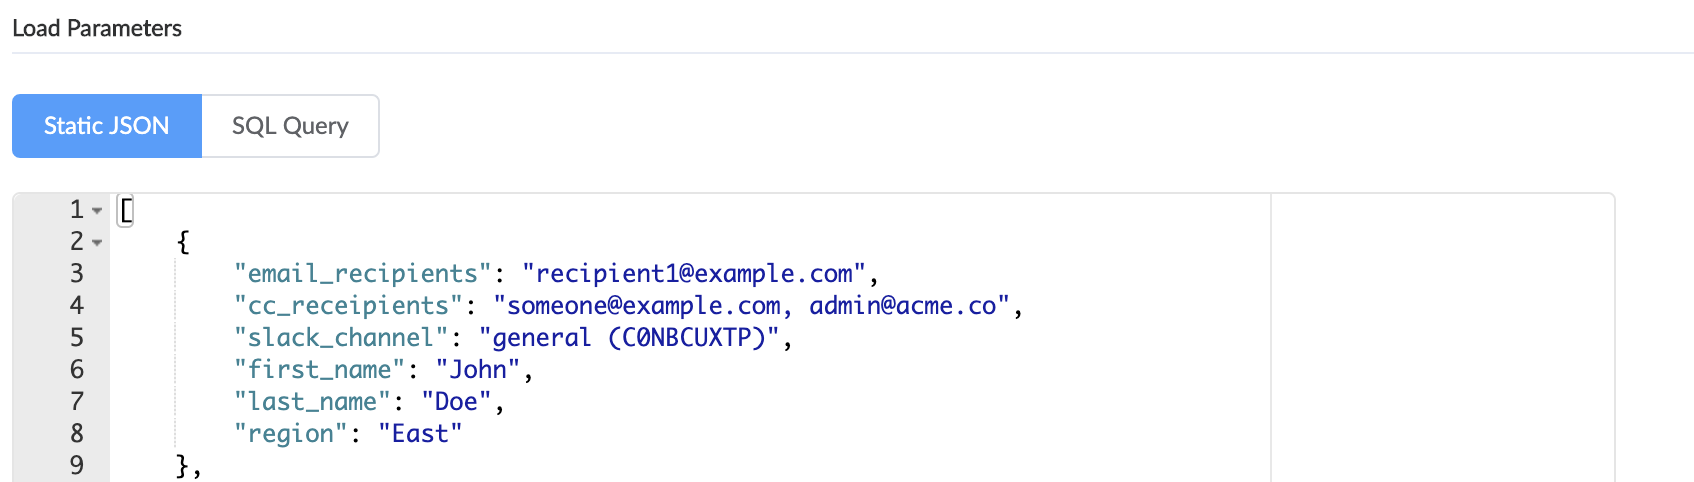Click the "Doe" value
This screenshot has width=1694, height=482.
(456, 401)
